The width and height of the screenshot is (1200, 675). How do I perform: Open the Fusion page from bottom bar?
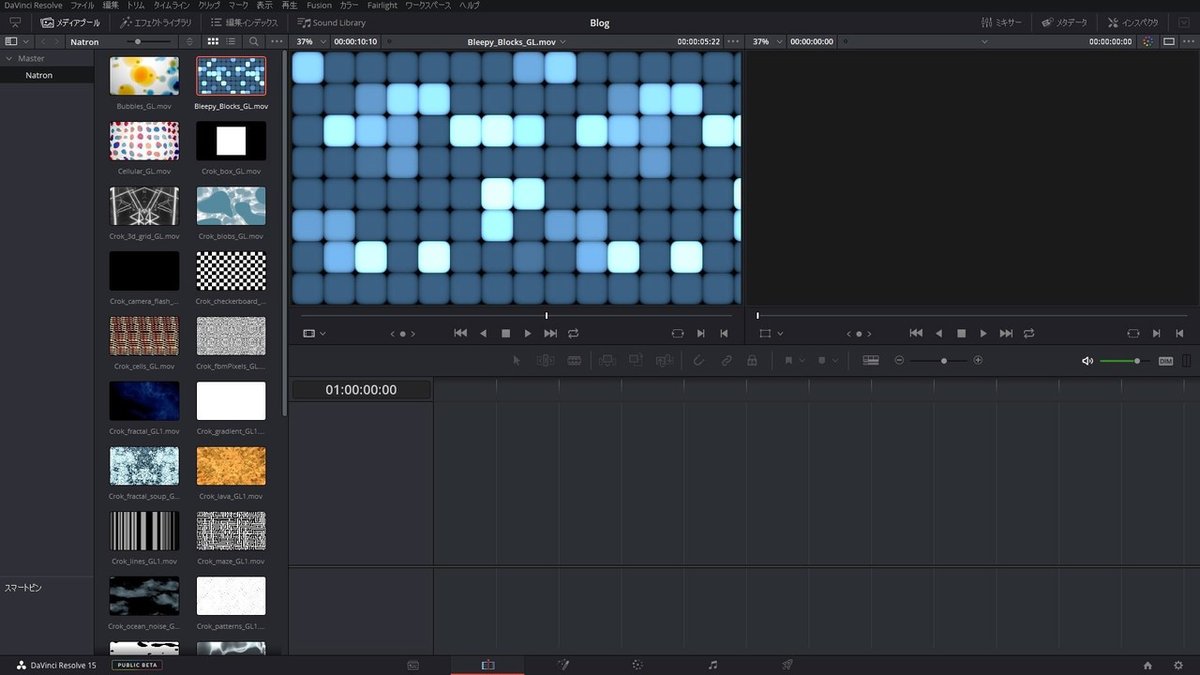[563, 665]
